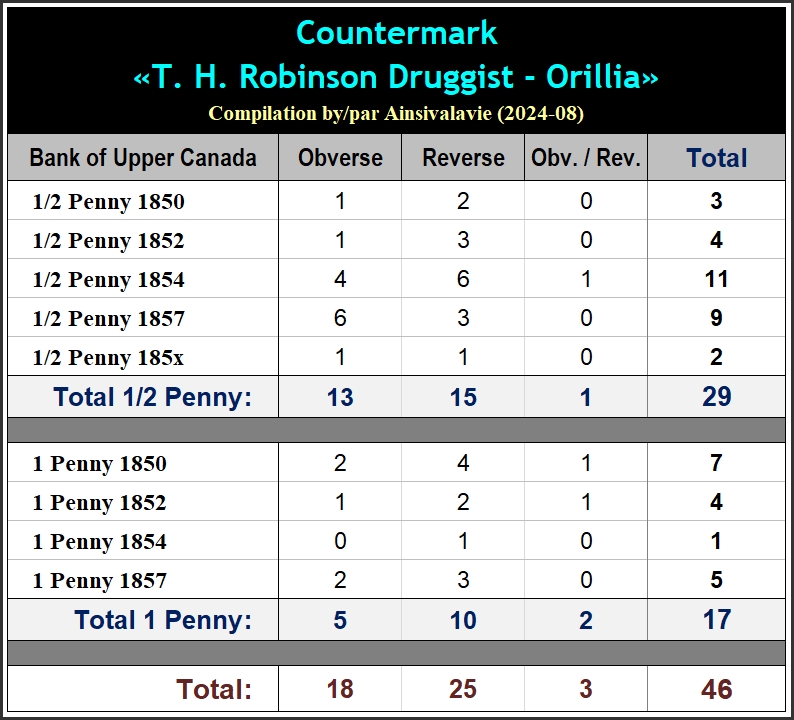Click the 'Reverse' column header

coord(463,157)
